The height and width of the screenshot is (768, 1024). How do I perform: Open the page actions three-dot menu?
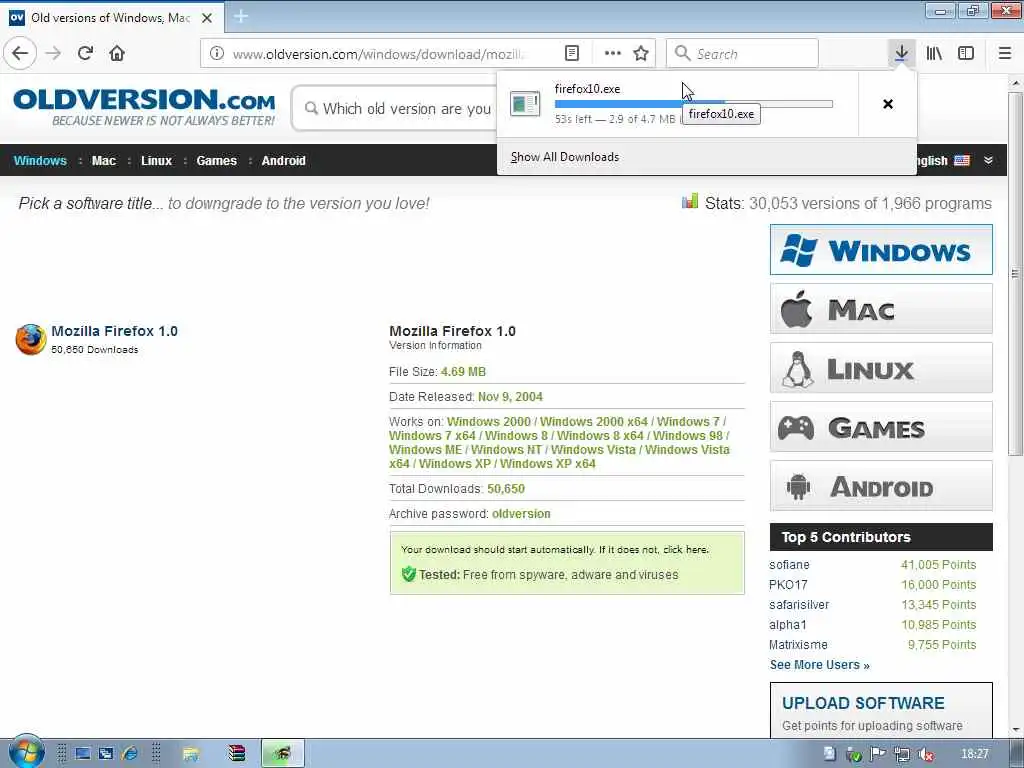click(613, 54)
